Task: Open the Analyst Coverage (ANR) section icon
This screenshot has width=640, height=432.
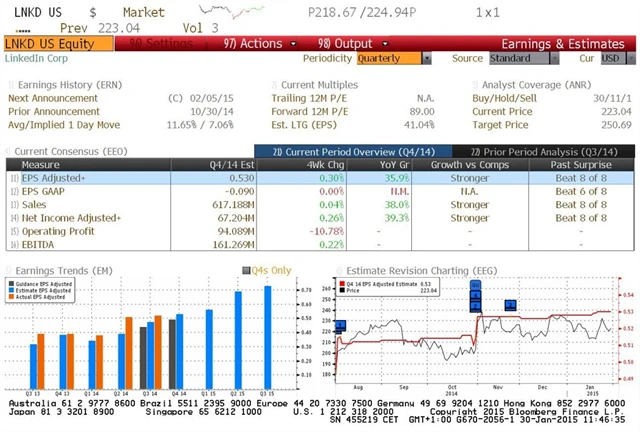Action: tap(475, 84)
